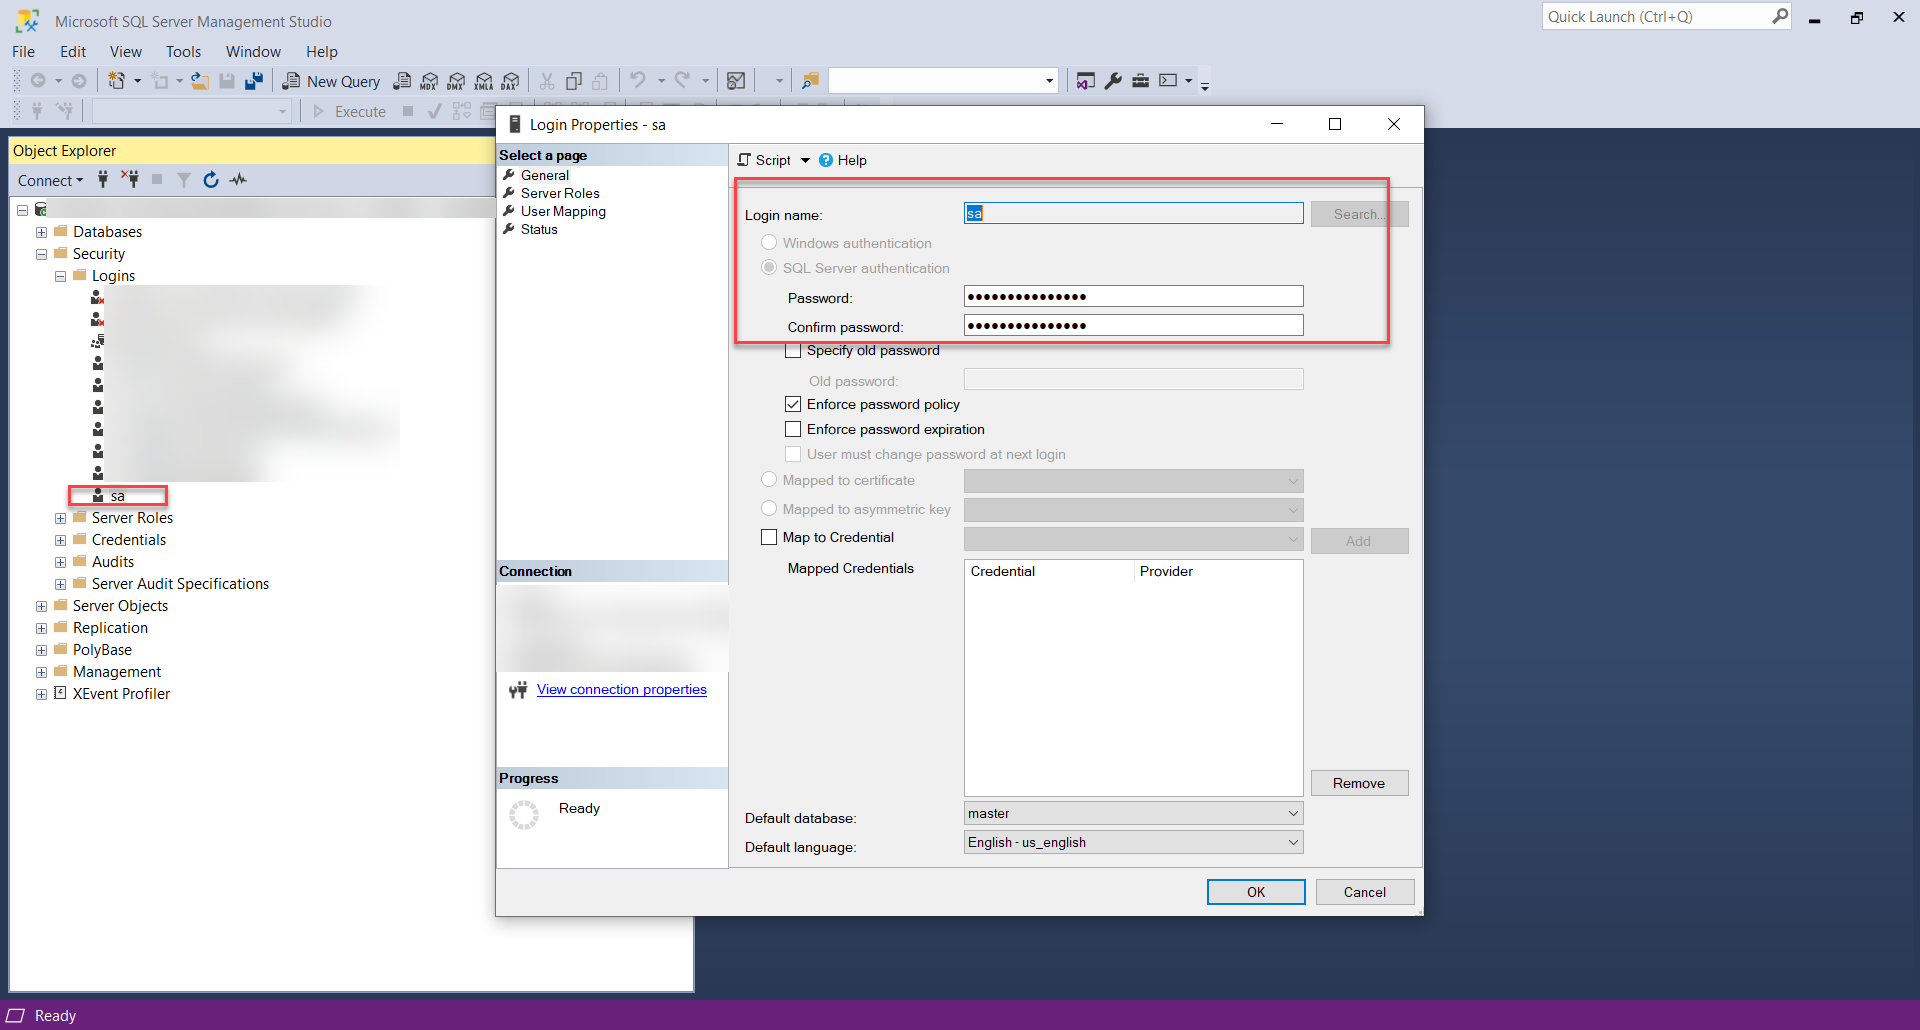The image size is (1920, 1030).
Task: Open the Tools menu
Action: point(183,52)
